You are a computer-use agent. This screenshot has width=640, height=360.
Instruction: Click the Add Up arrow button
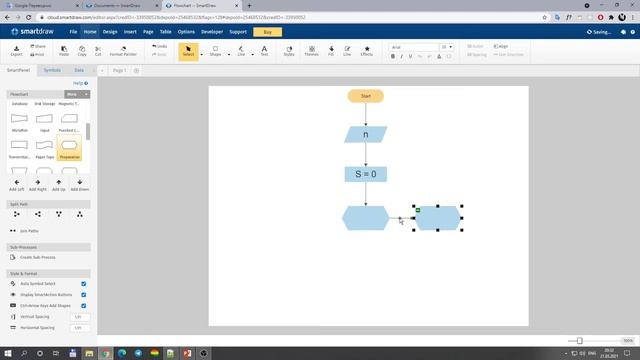coord(59,185)
